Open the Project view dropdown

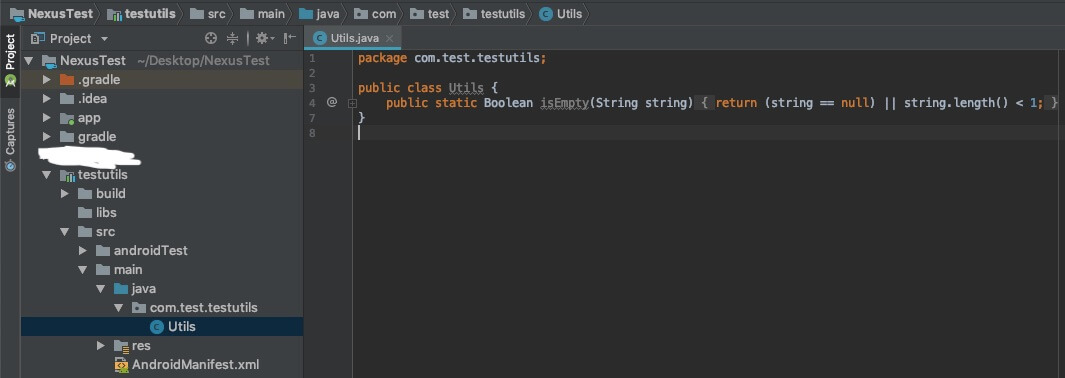69,39
